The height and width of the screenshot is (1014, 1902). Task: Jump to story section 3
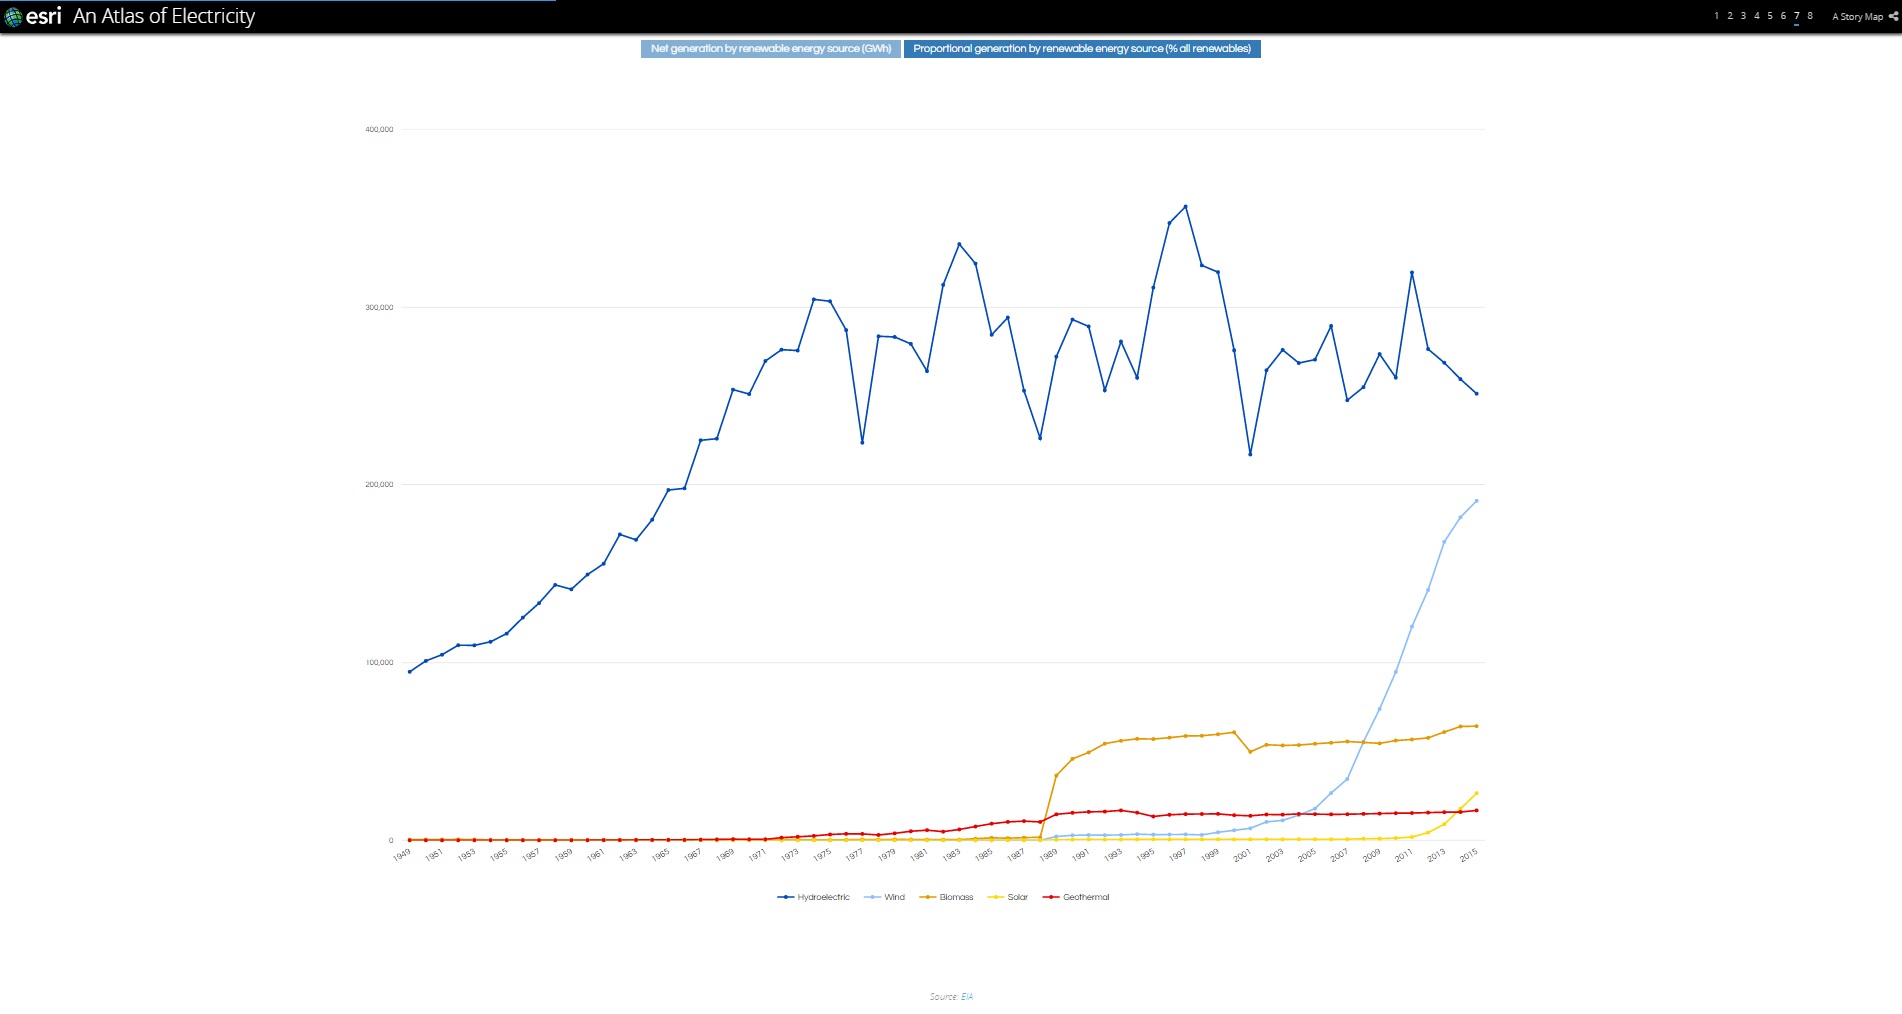[x=1743, y=16]
